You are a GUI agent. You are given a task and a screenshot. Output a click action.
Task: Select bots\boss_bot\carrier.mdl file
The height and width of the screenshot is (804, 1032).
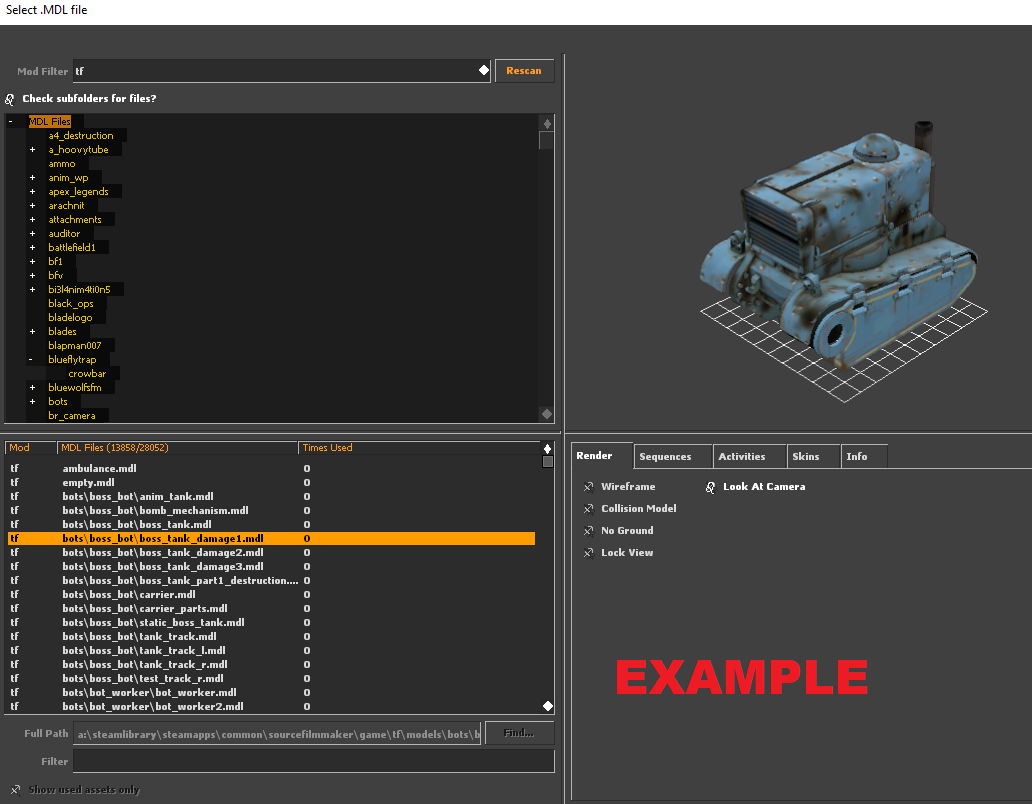271,594
